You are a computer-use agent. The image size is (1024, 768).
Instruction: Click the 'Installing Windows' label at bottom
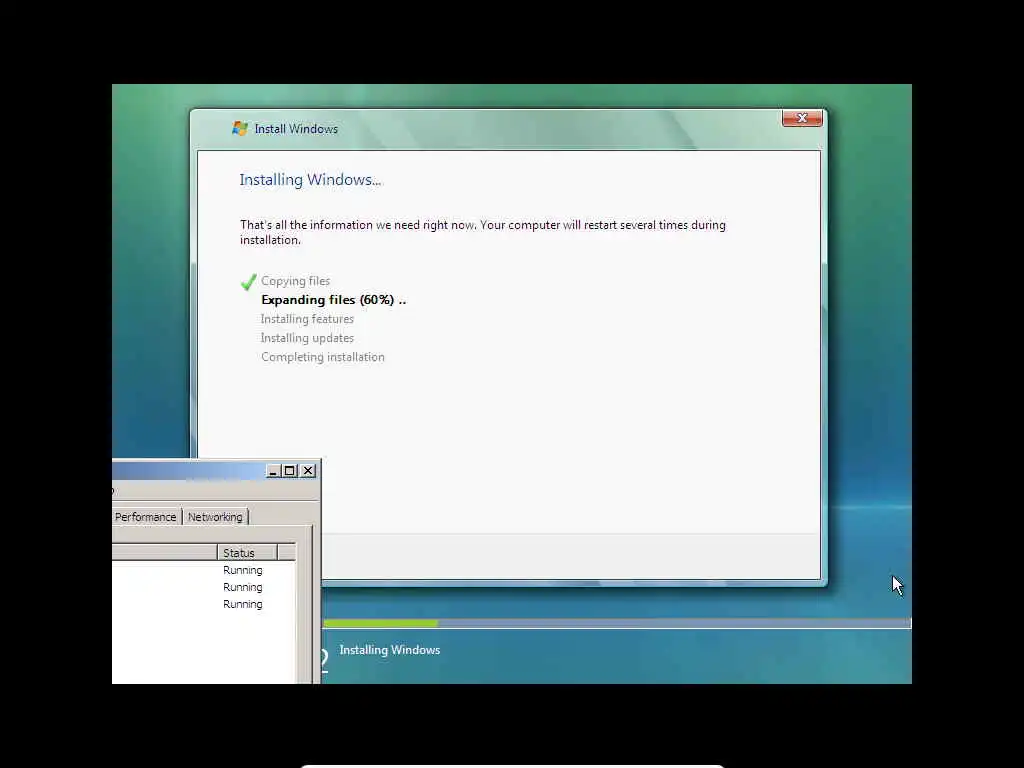click(390, 650)
